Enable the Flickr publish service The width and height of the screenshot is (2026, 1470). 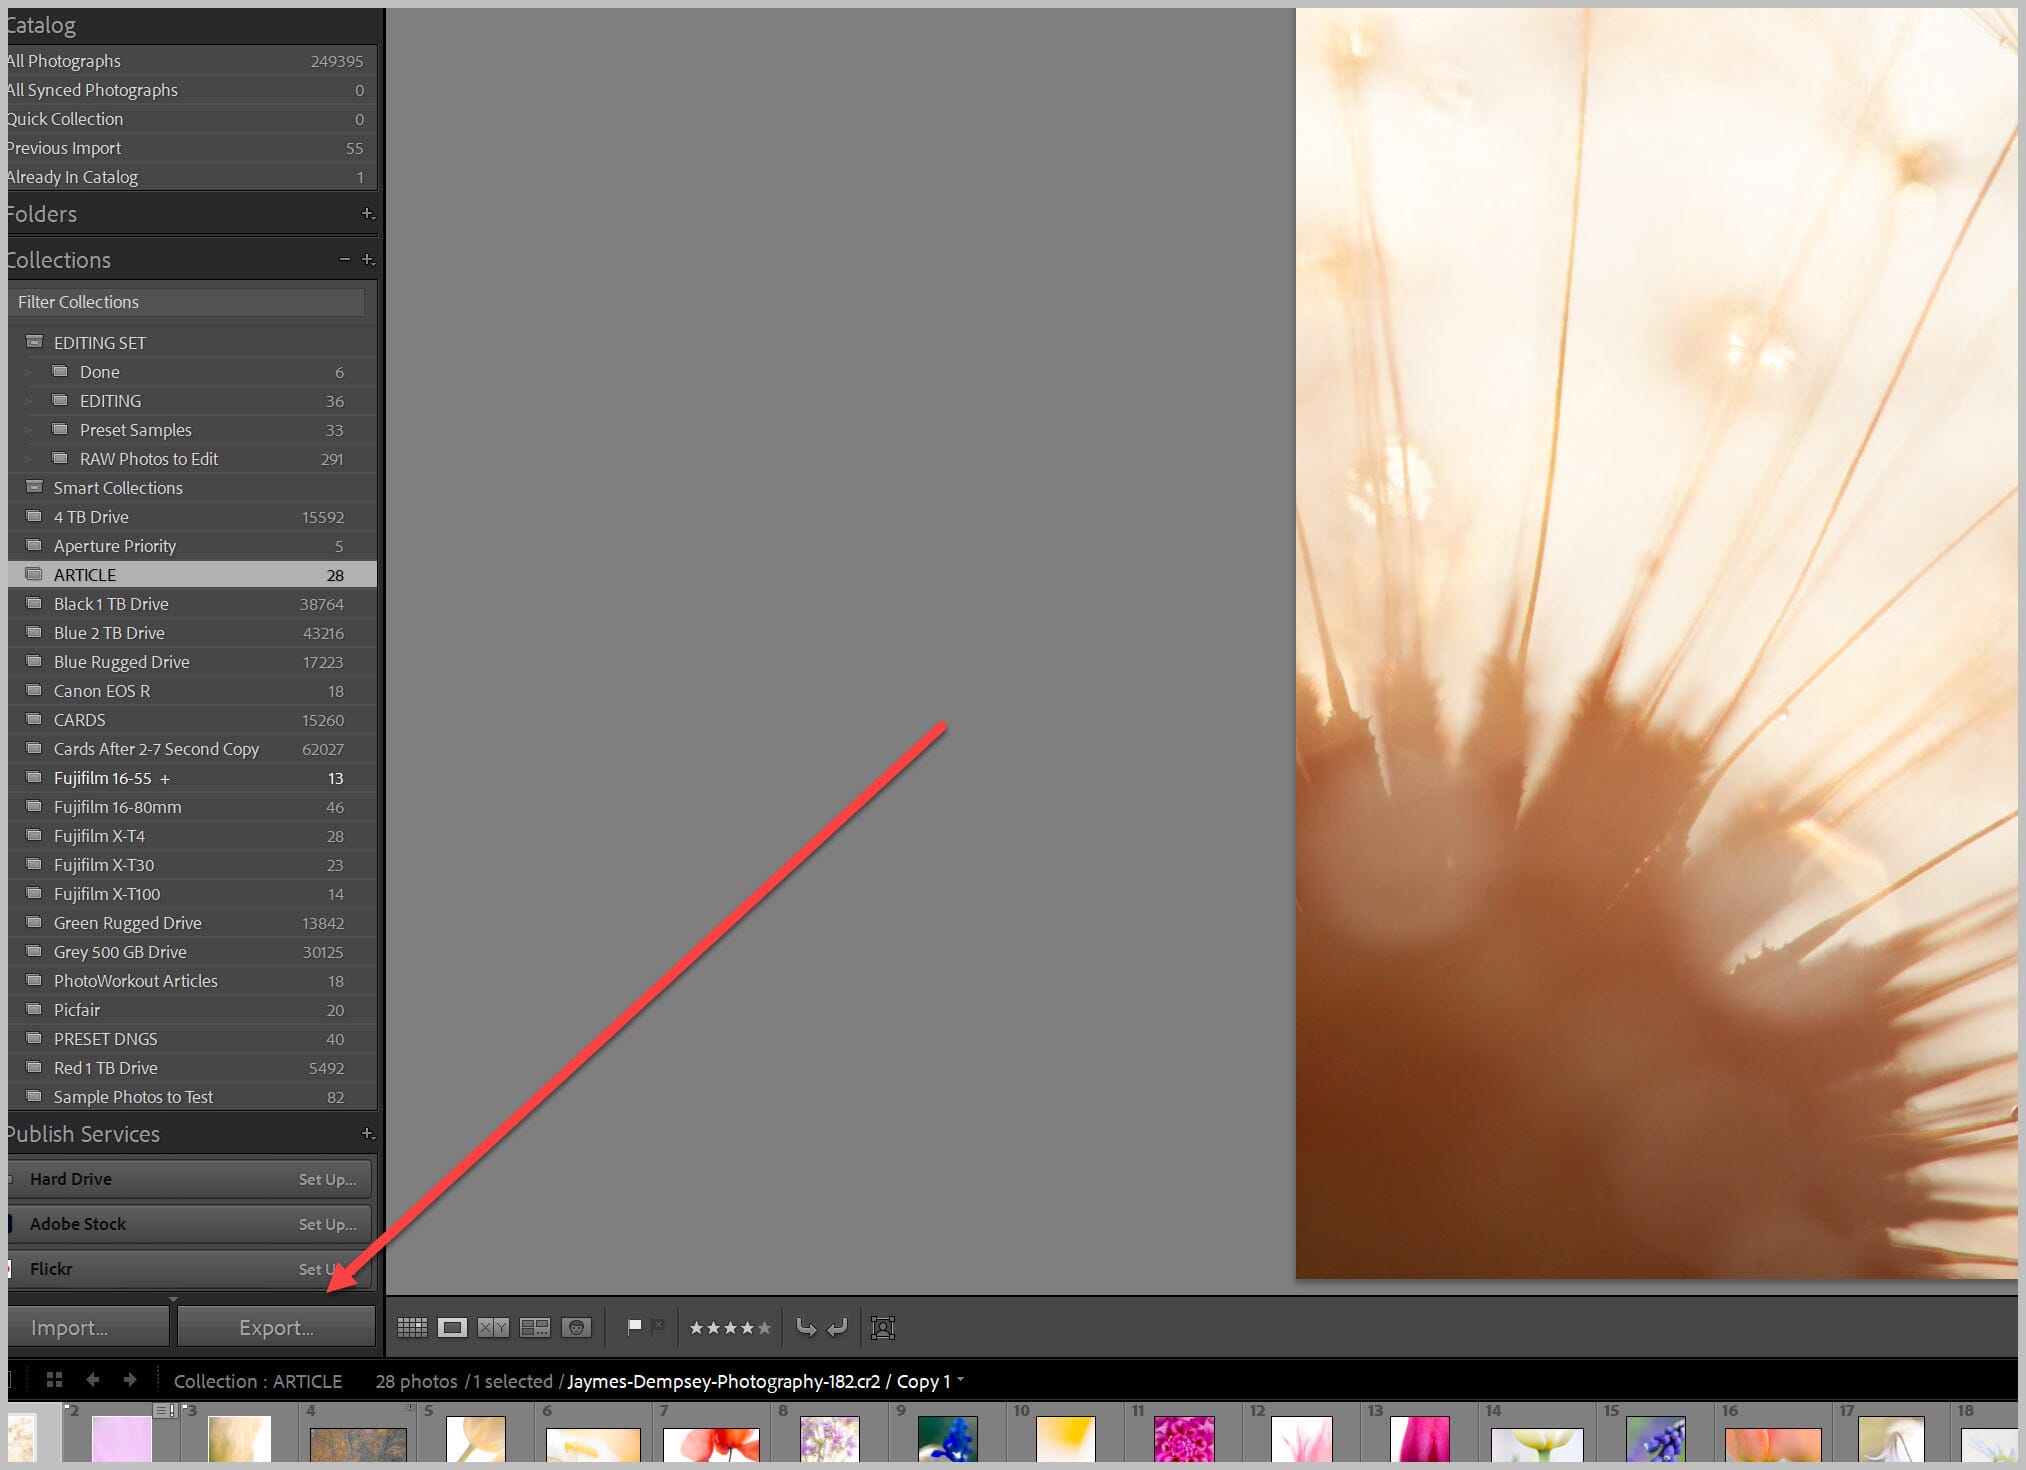click(x=324, y=1267)
